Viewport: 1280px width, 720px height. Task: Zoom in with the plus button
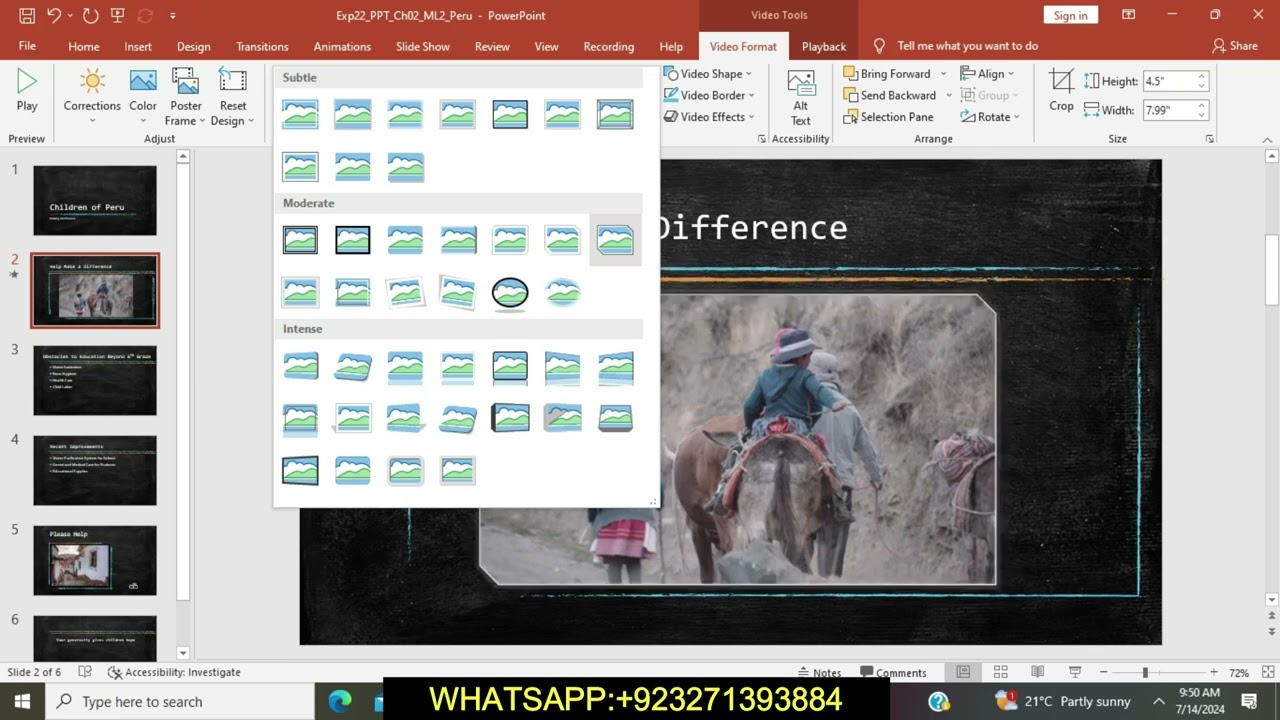[x=1214, y=673]
